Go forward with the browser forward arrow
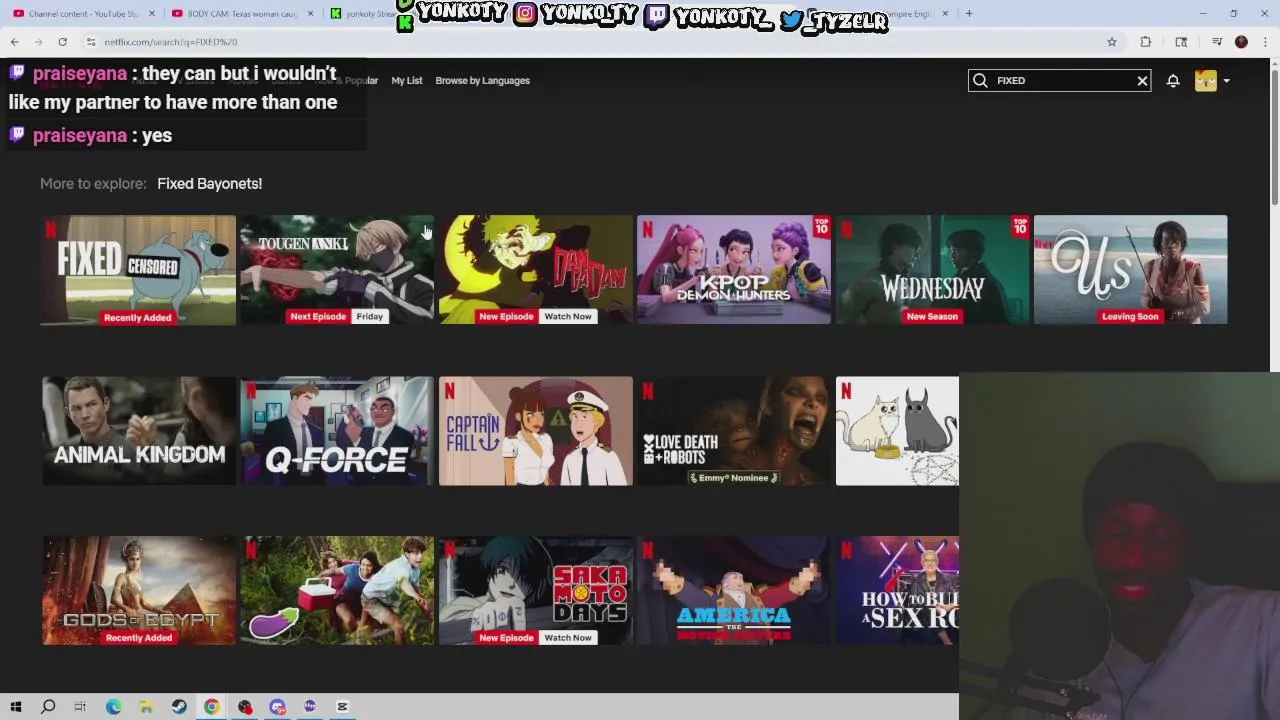The height and width of the screenshot is (720, 1280). pyautogui.click(x=38, y=42)
